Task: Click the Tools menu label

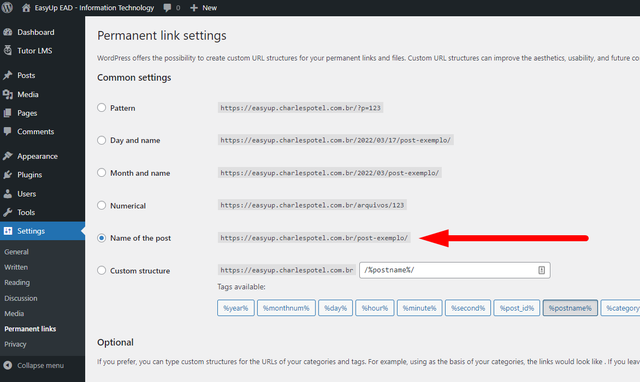Action: pos(26,212)
